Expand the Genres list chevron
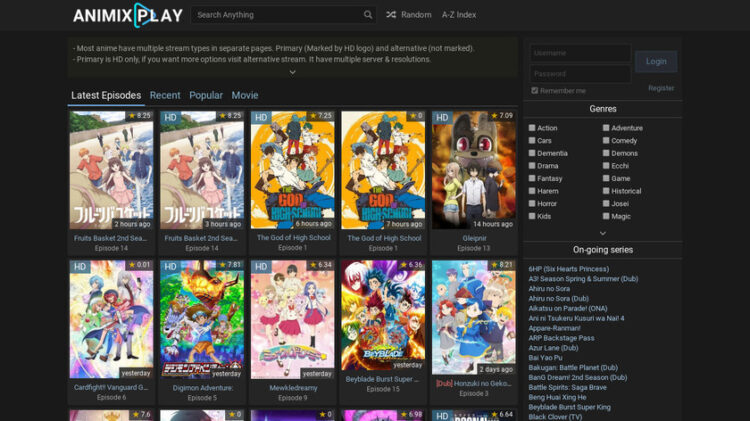 (603, 233)
